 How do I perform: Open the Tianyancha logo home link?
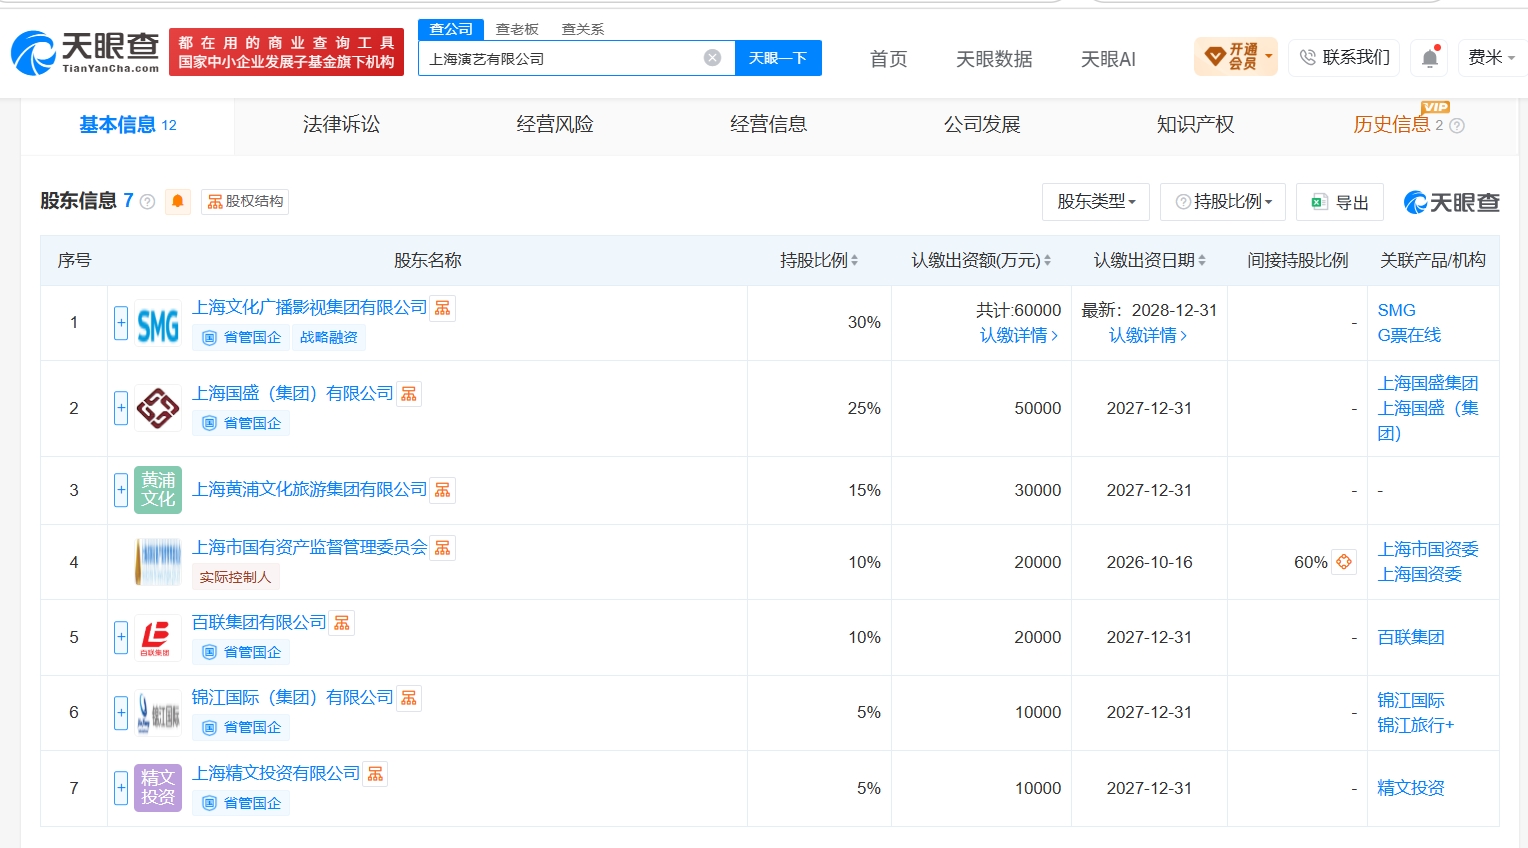85,53
